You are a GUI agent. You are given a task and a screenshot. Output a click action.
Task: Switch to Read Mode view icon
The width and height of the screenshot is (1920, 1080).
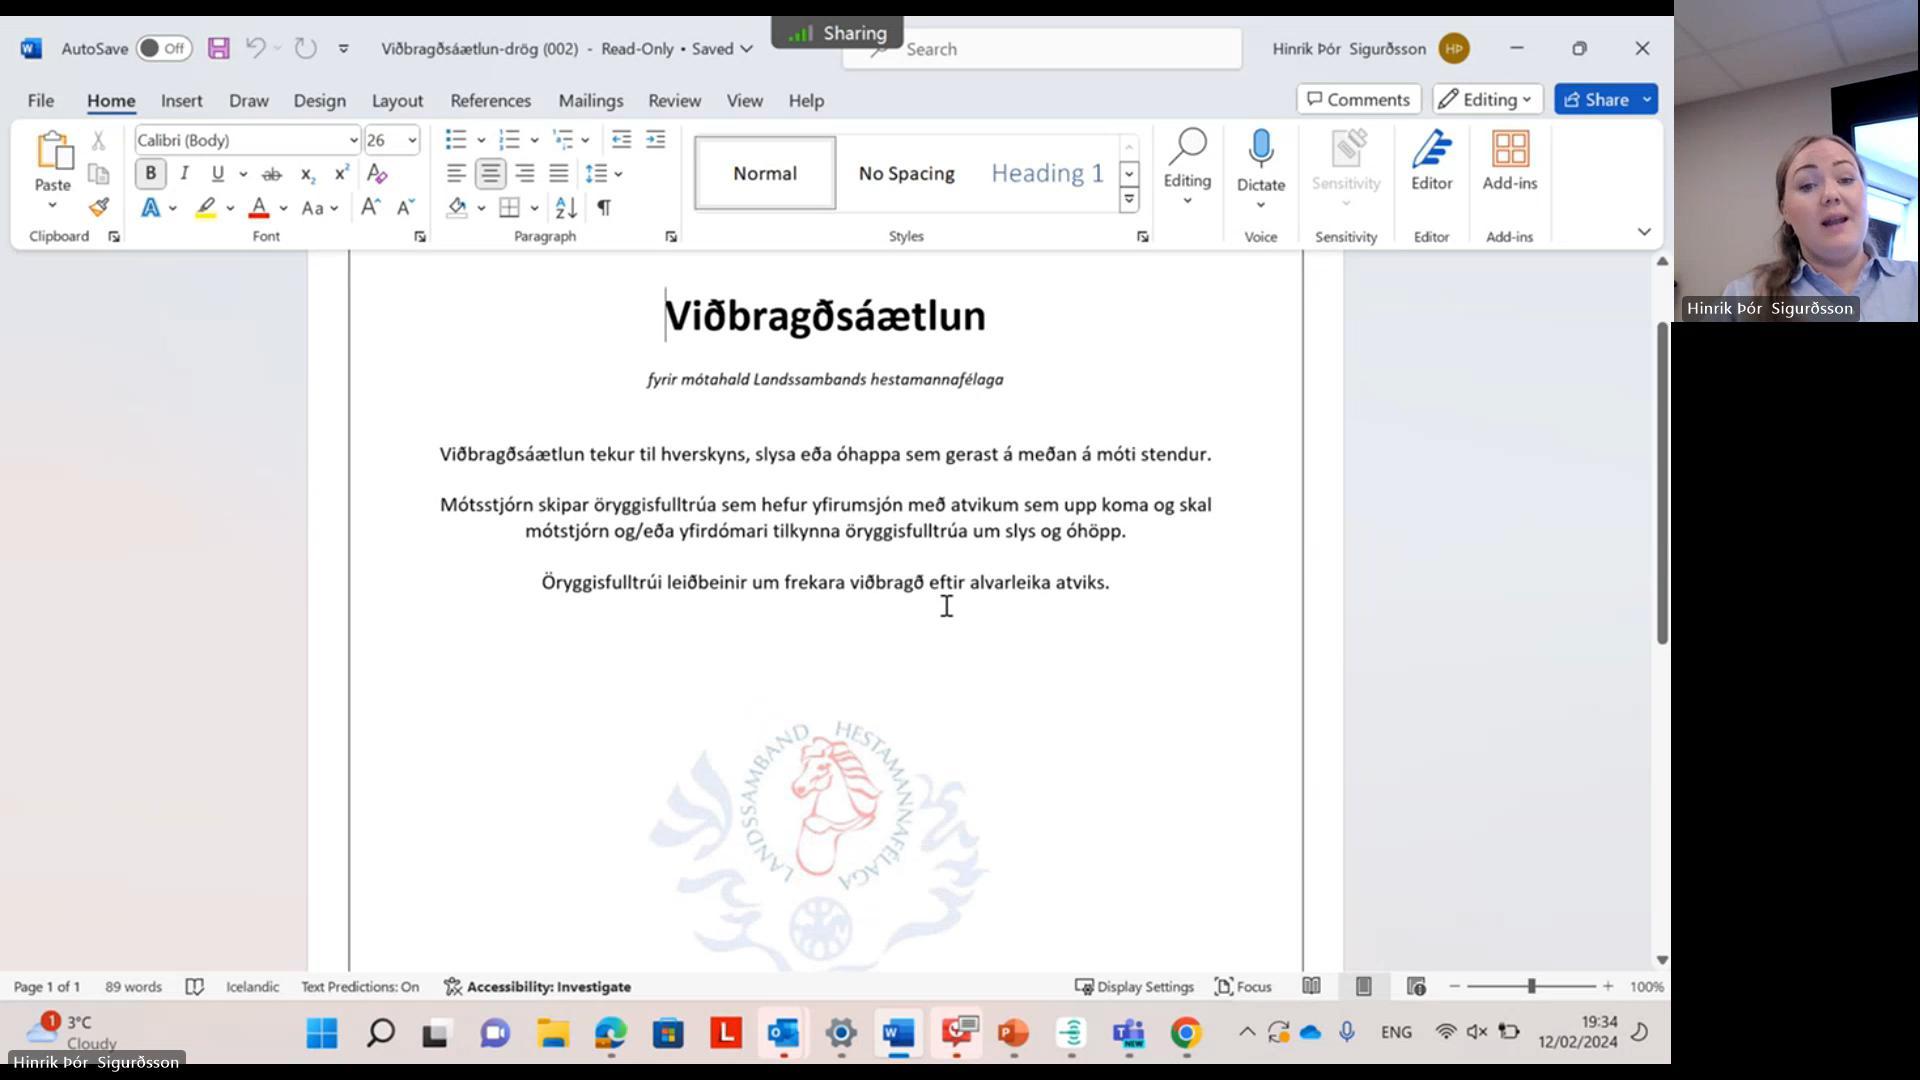(1311, 987)
